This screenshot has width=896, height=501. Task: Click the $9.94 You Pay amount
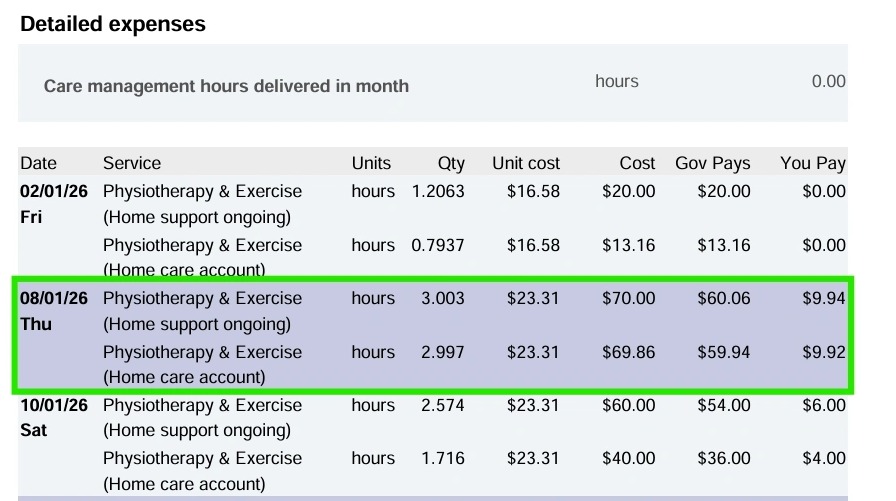(x=824, y=298)
